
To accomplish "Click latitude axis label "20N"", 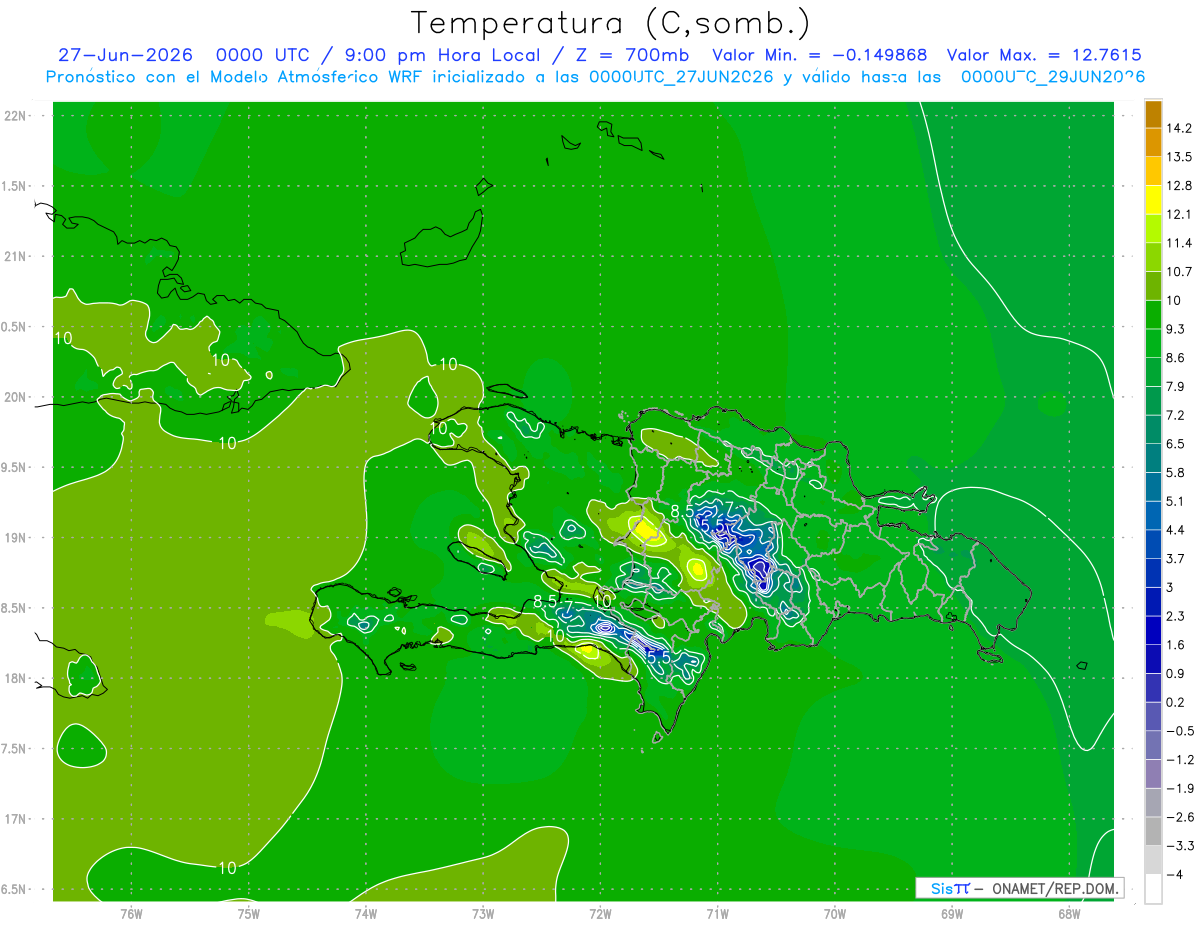I will [x=17, y=397].
